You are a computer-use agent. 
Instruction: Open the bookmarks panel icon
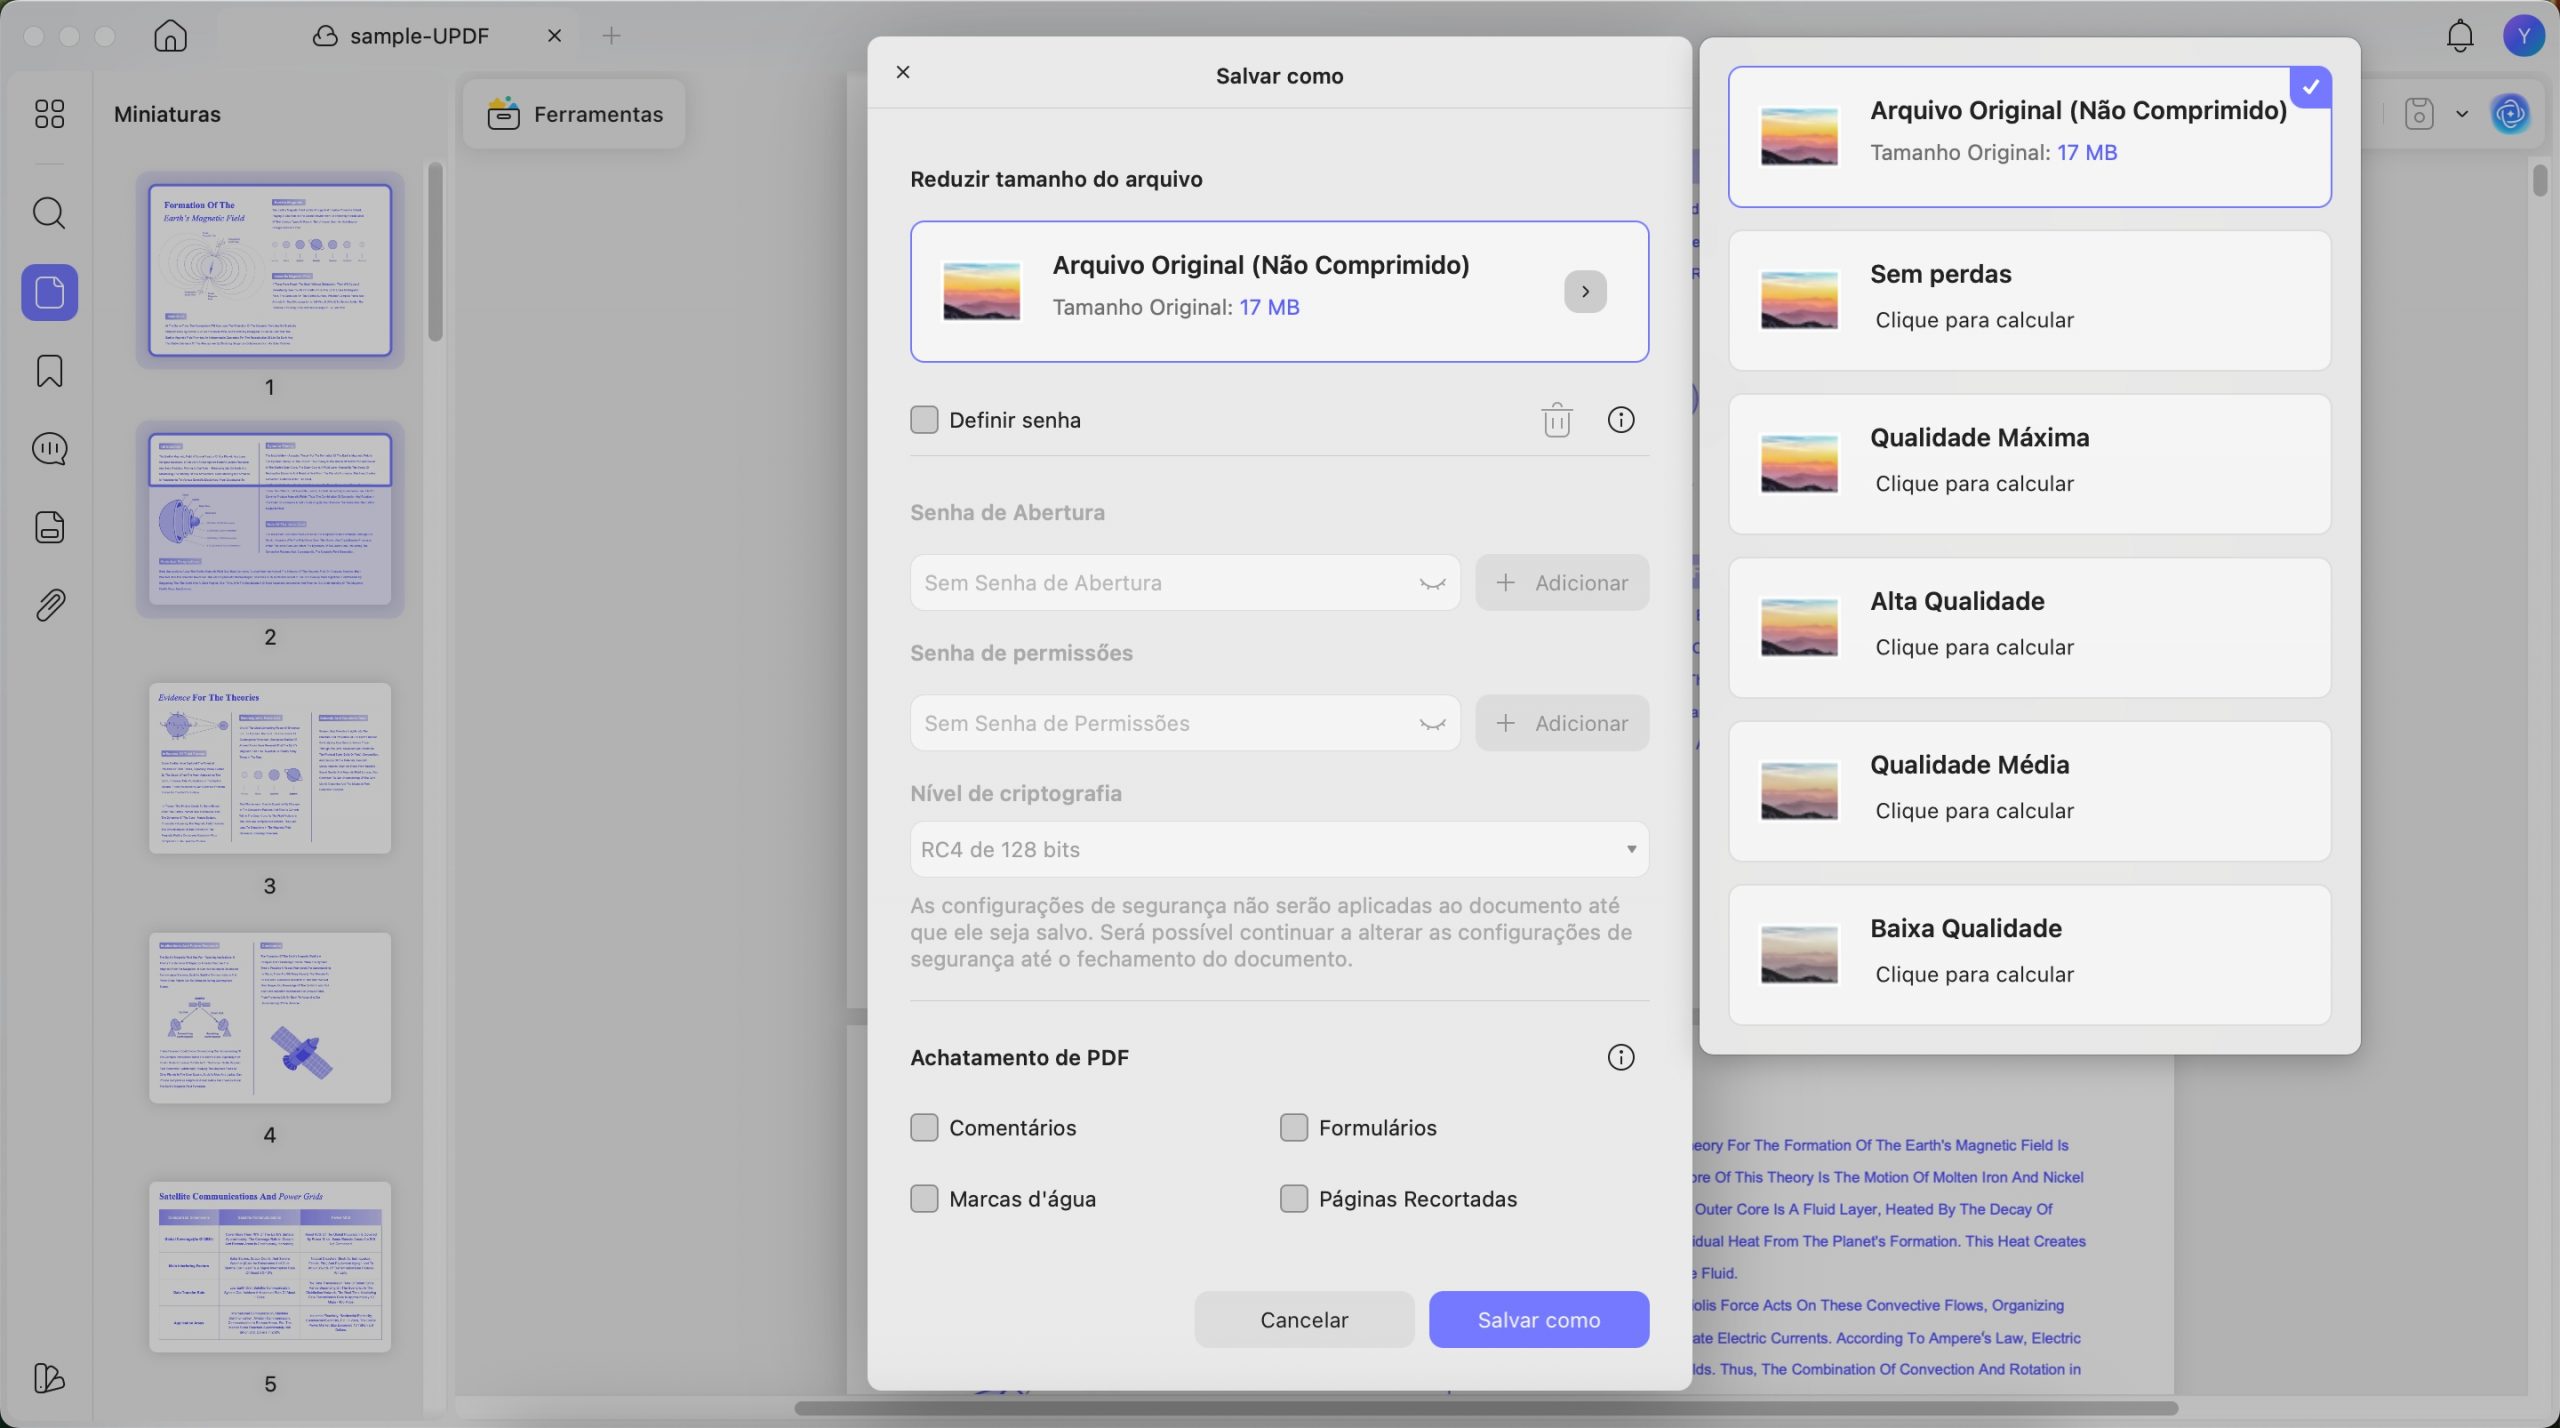(x=49, y=371)
